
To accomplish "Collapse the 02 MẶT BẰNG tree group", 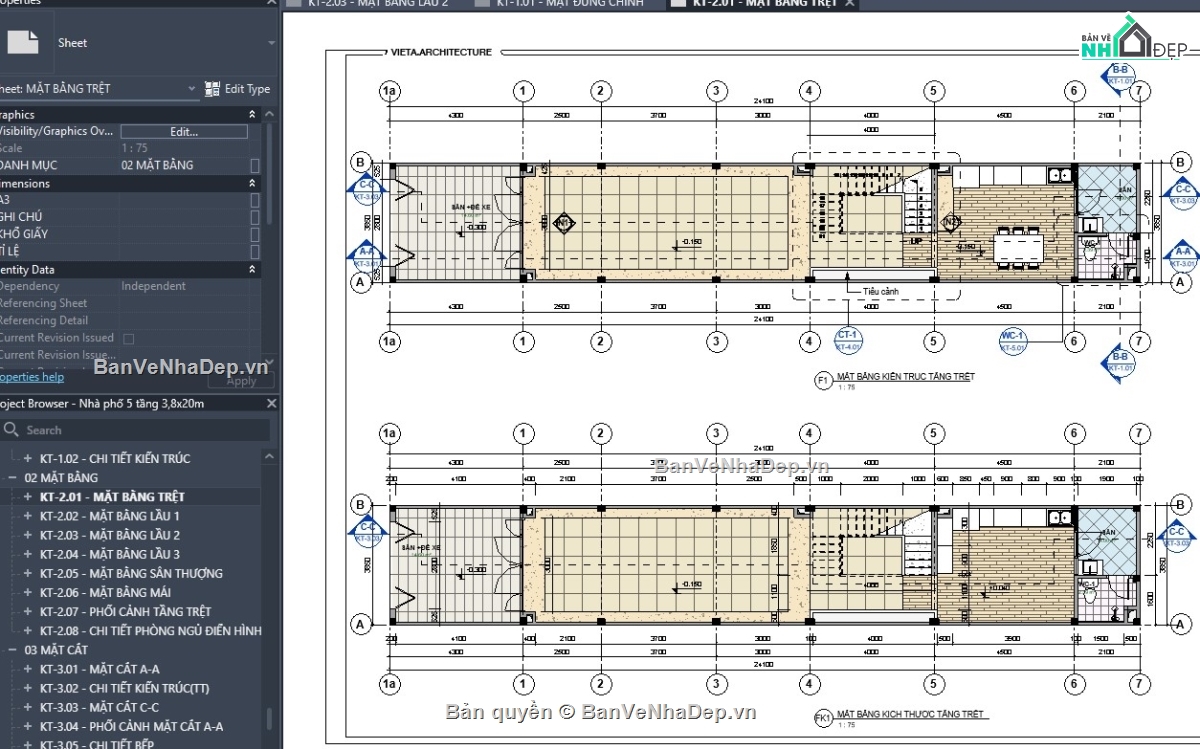I will coord(13,478).
